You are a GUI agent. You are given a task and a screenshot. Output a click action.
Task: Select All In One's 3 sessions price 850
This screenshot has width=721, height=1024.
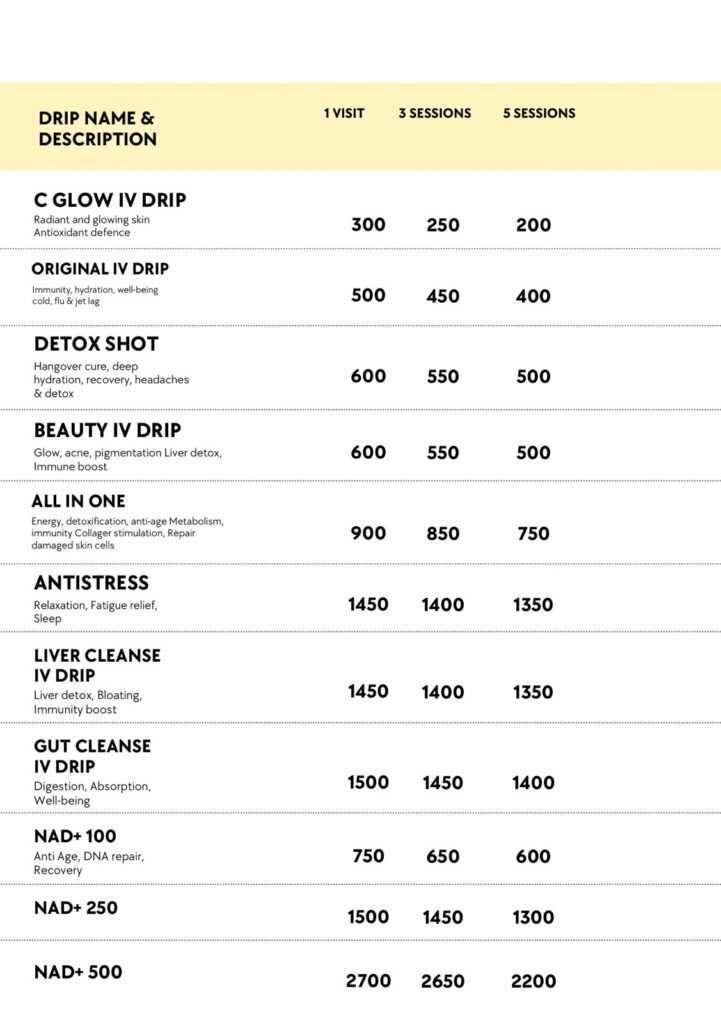pyautogui.click(x=443, y=534)
